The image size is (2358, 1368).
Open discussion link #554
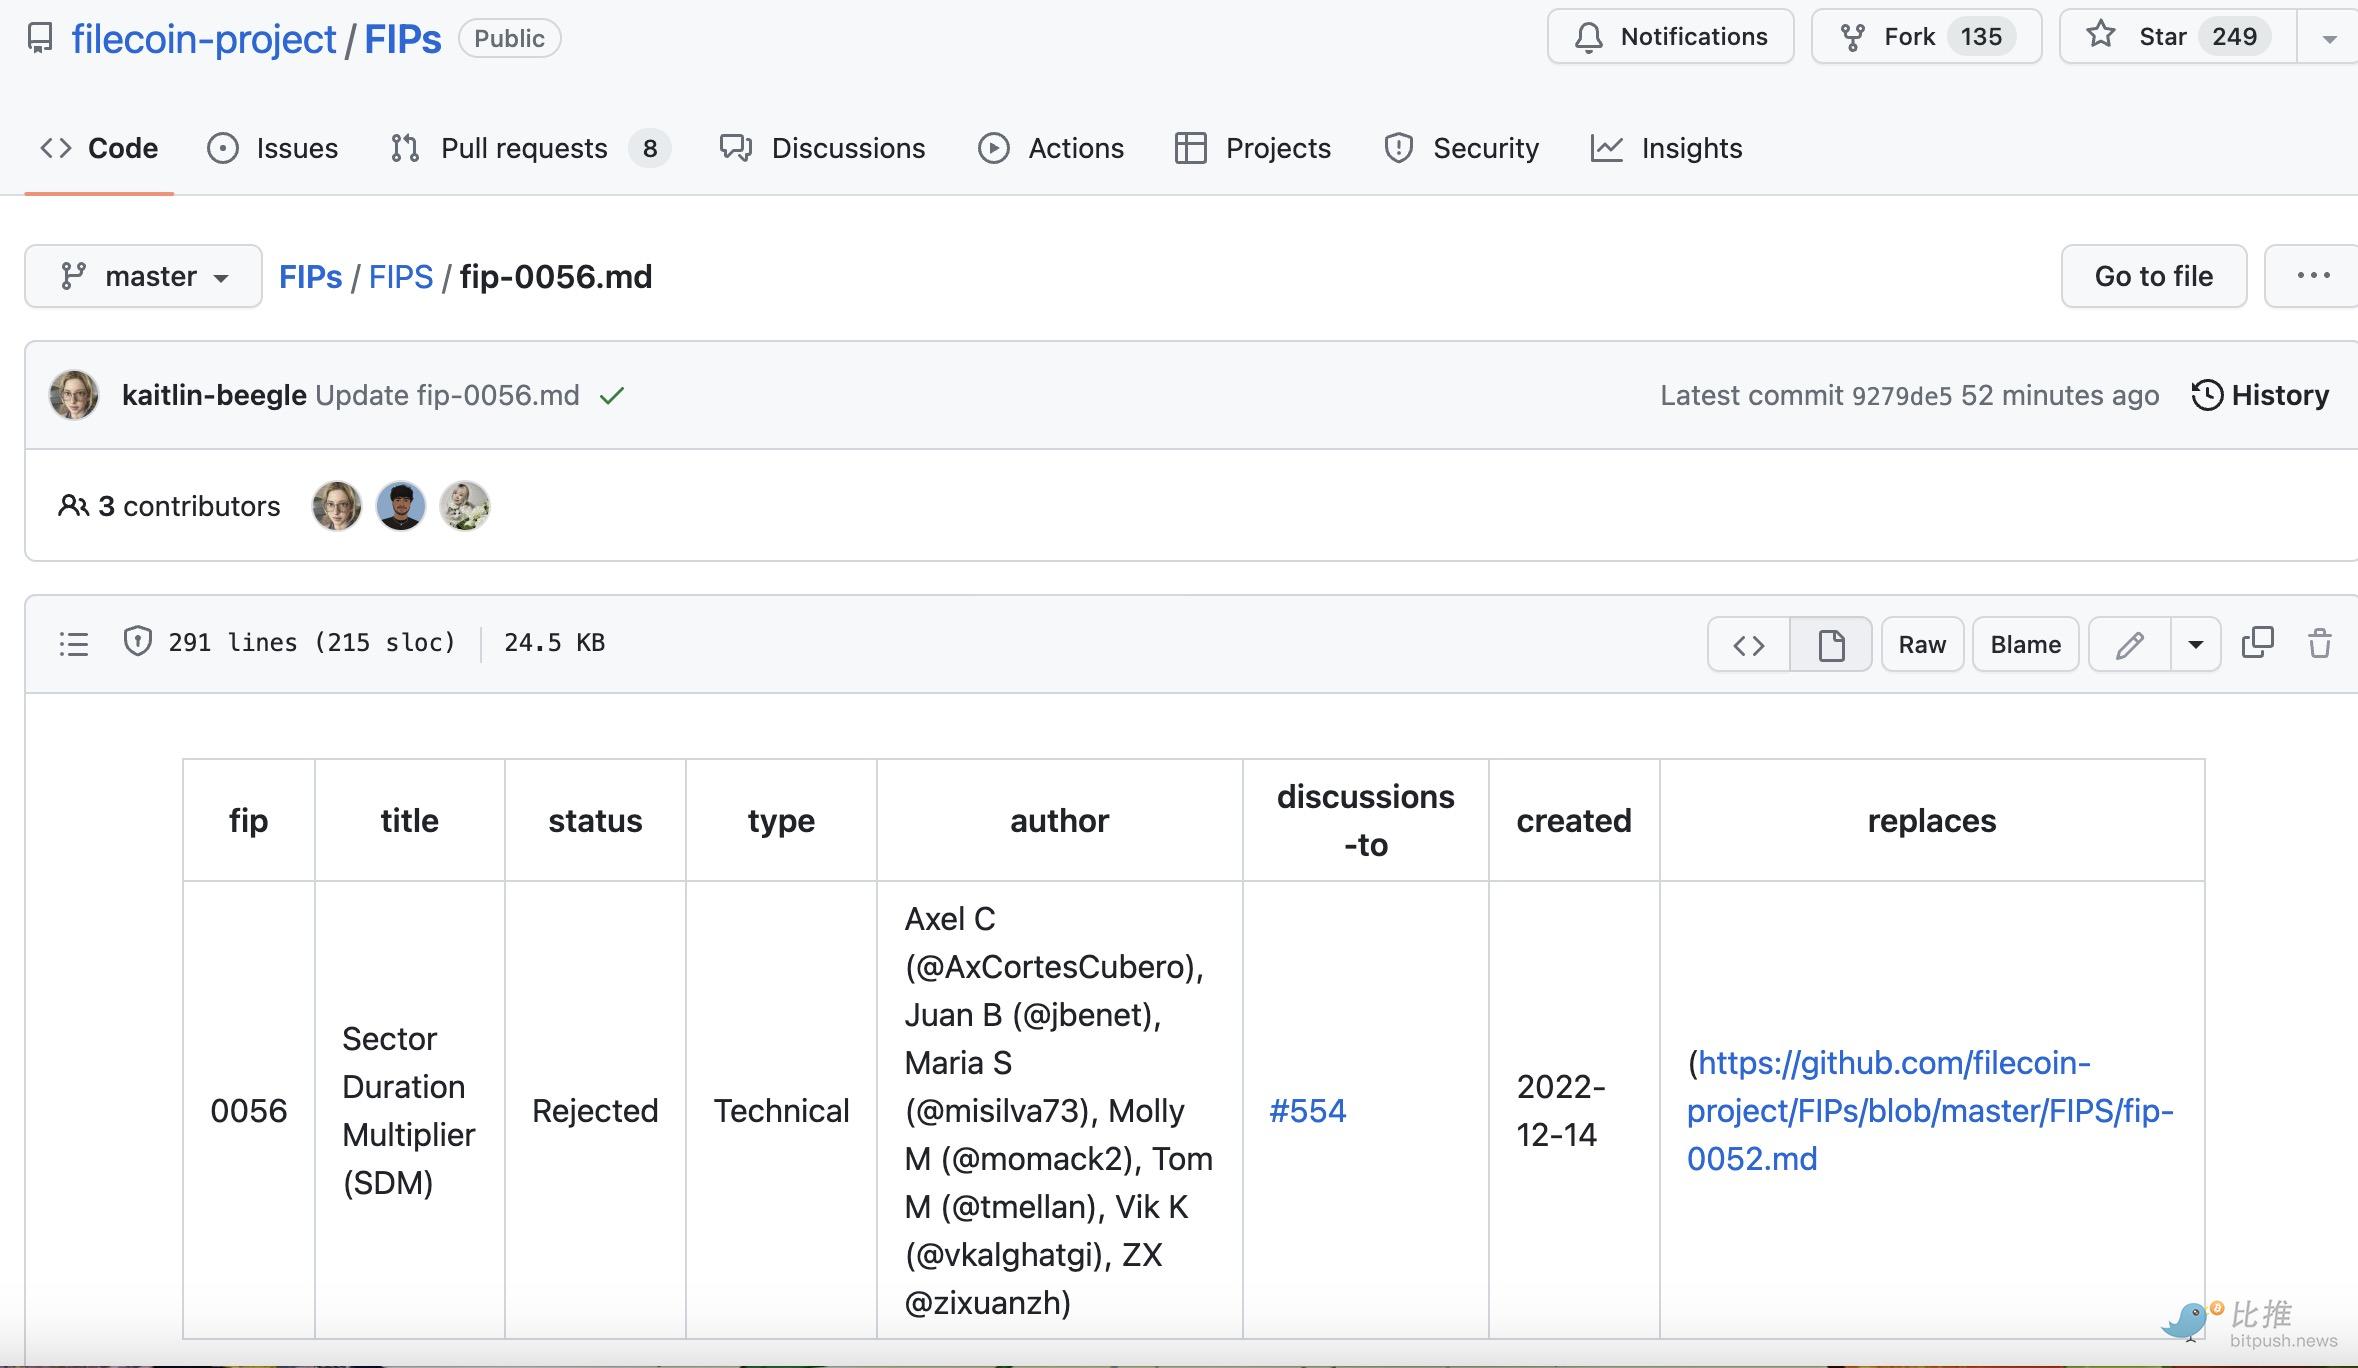point(1307,1111)
